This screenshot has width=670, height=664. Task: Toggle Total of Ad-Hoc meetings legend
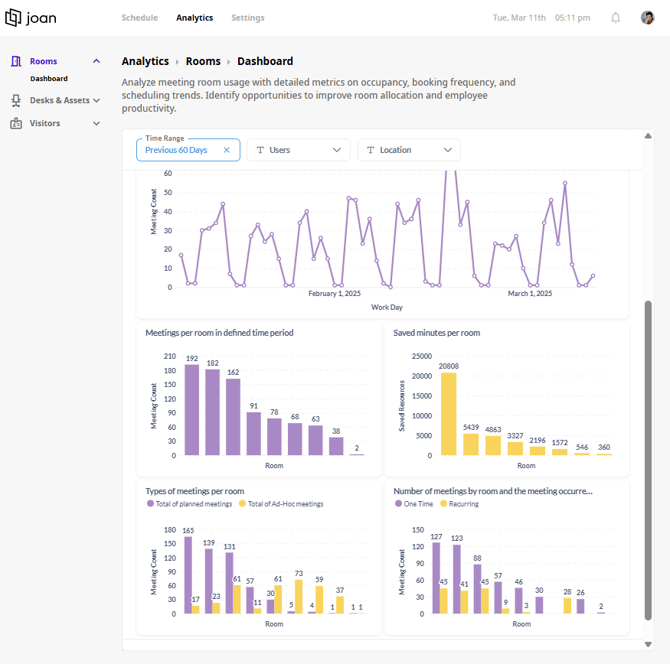pos(281,504)
